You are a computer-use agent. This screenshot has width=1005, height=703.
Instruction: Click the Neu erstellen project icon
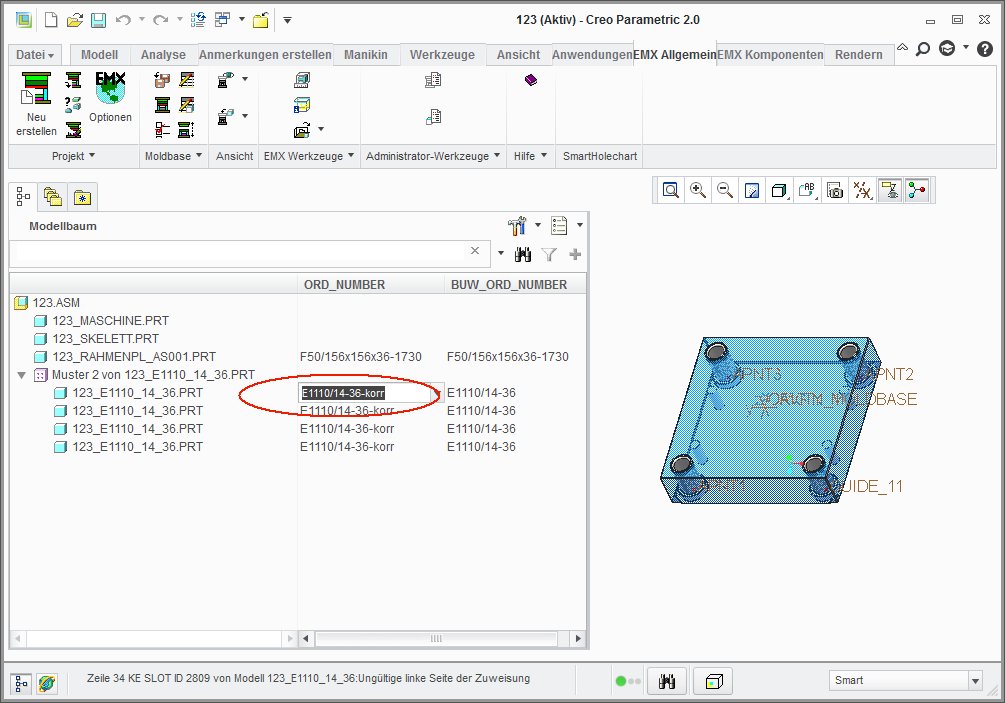(x=36, y=88)
